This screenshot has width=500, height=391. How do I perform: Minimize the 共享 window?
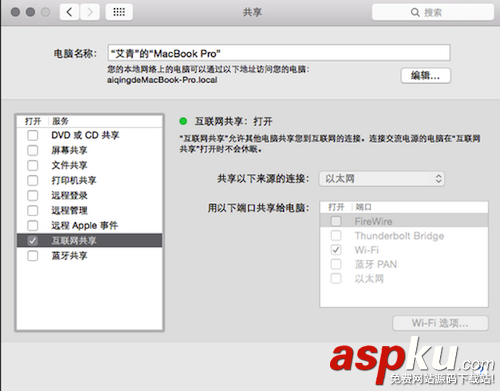(x=30, y=12)
